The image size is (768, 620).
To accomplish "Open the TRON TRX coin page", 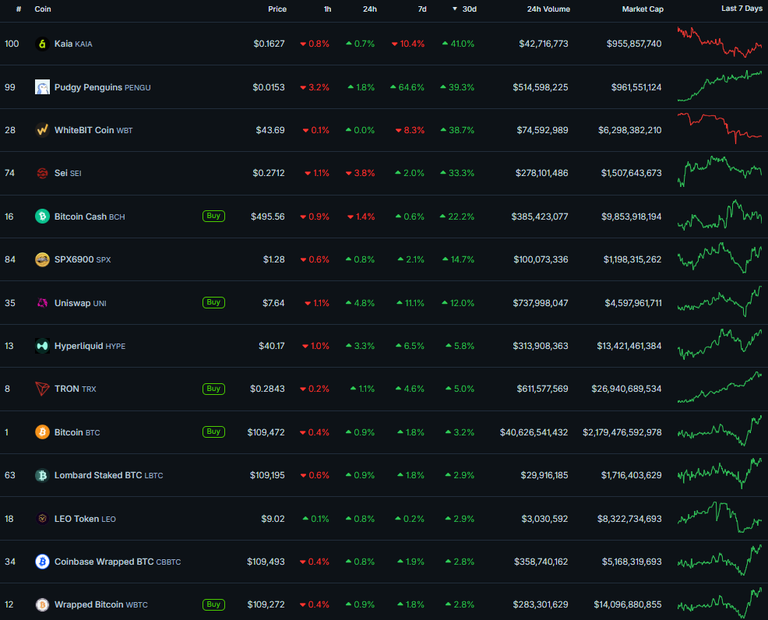I will tap(75, 389).
